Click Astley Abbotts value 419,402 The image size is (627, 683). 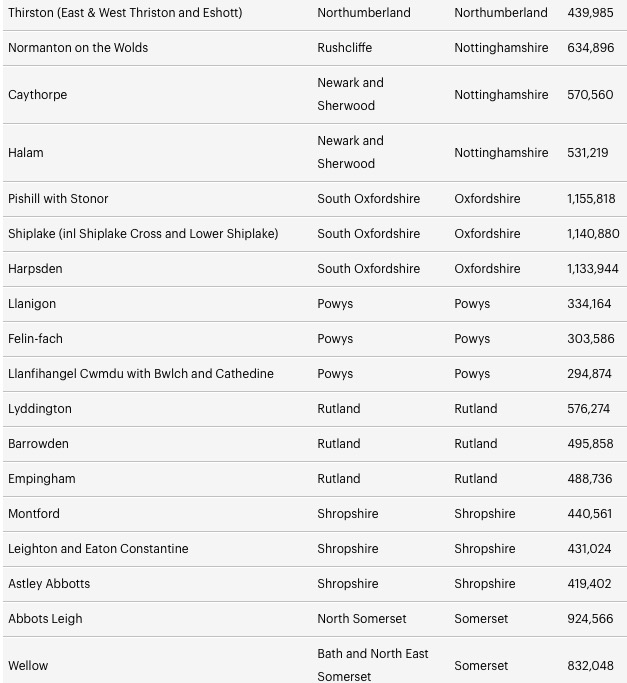point(589,584)
